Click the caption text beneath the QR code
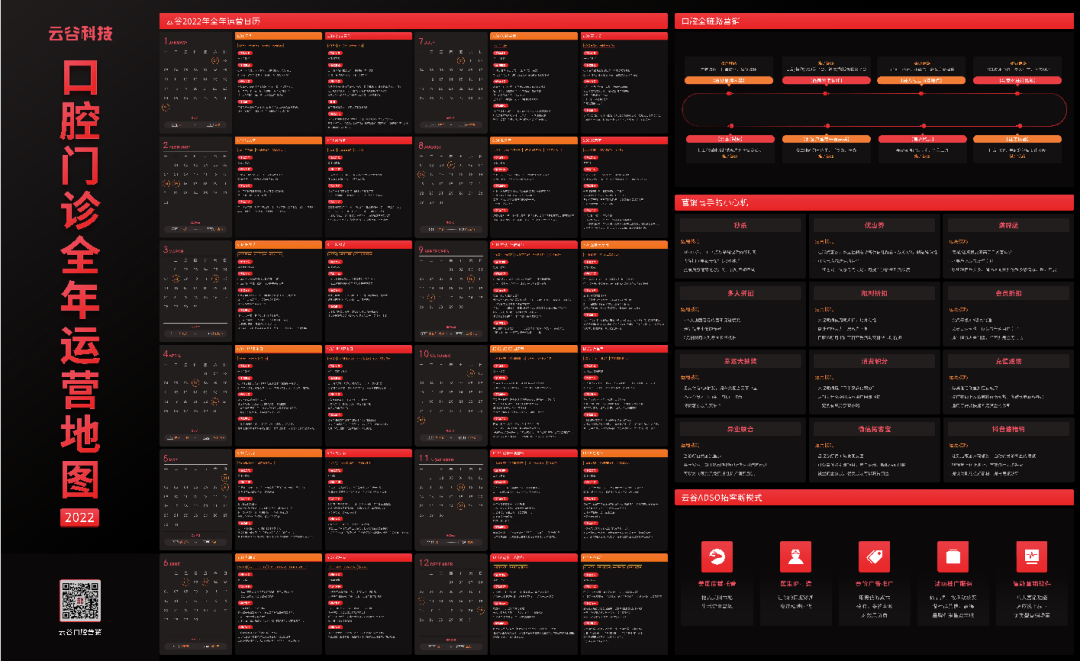Screen dimensions: 1080x661 click(x=80, y=631)
